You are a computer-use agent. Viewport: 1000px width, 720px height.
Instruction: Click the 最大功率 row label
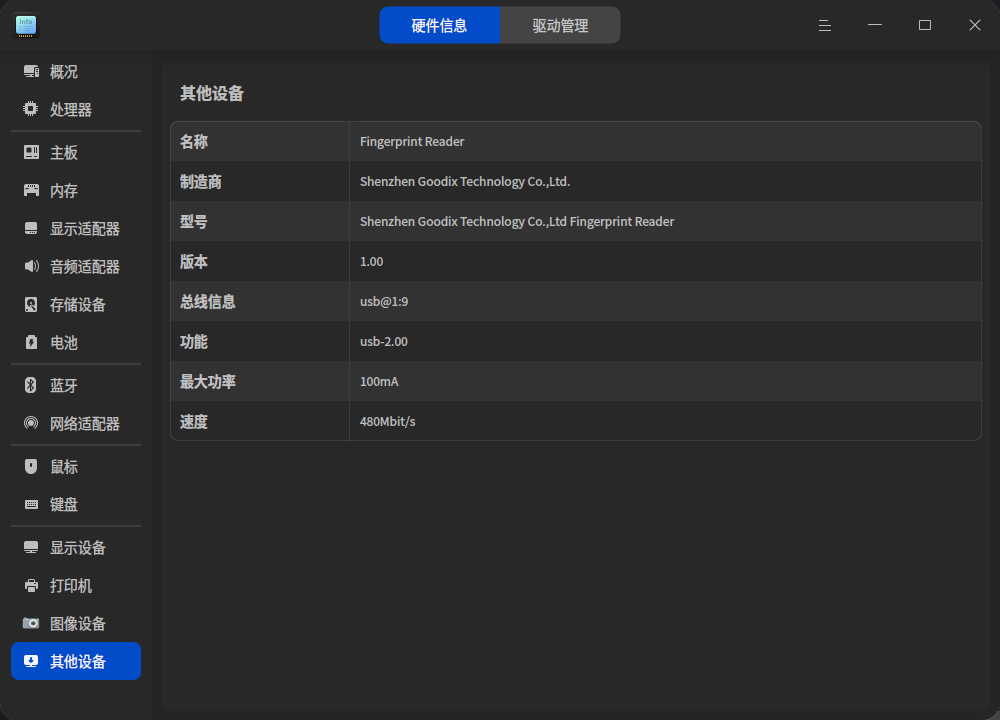coord(208,381)
